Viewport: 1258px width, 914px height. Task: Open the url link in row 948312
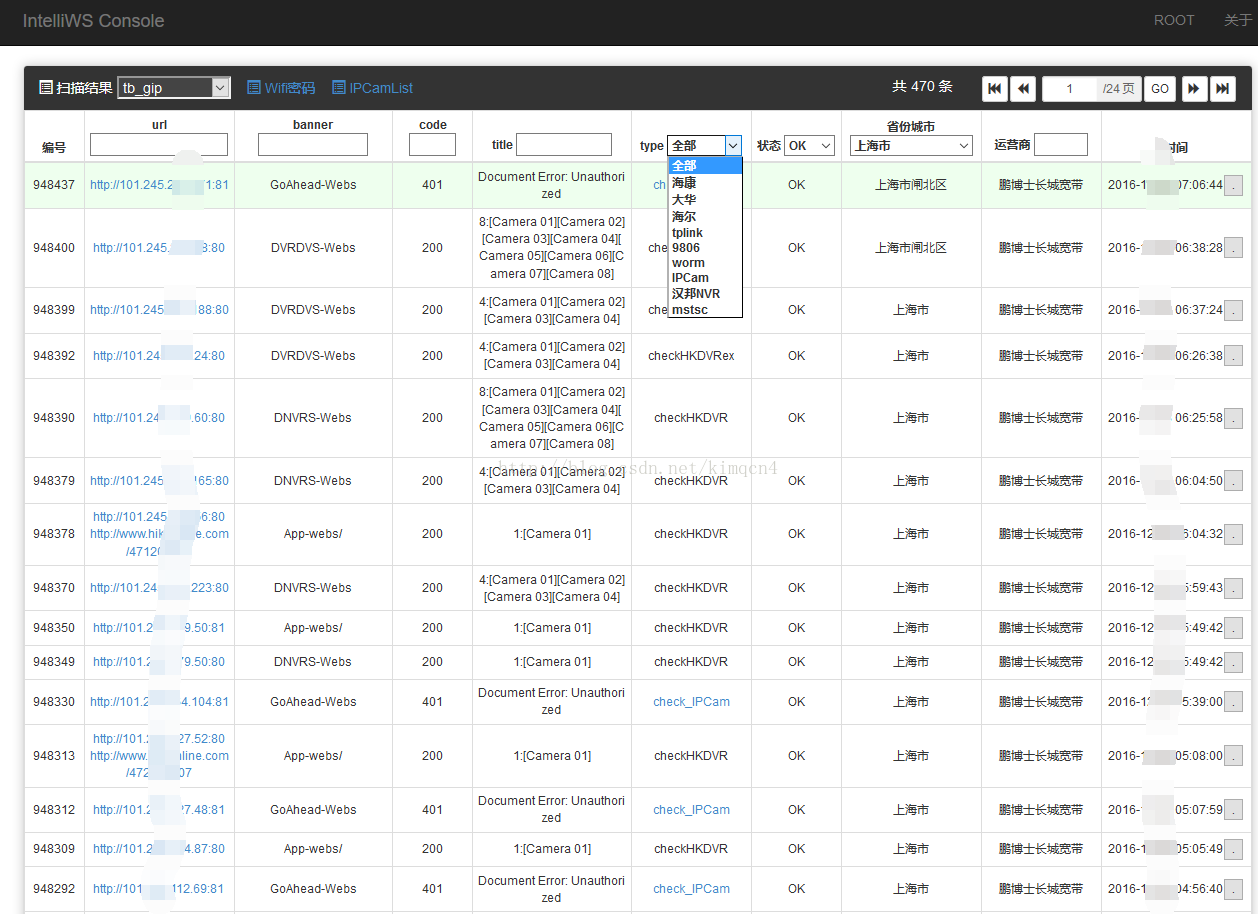pos(159,810)
